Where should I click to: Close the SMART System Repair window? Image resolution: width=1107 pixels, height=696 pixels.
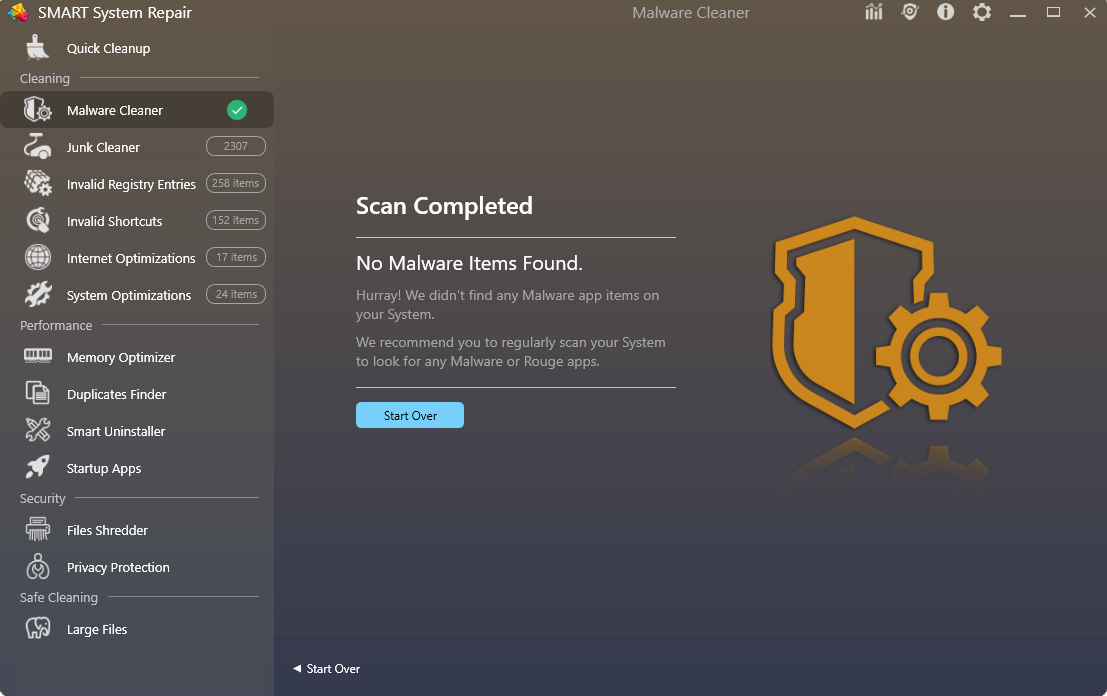click(1089, 13)
